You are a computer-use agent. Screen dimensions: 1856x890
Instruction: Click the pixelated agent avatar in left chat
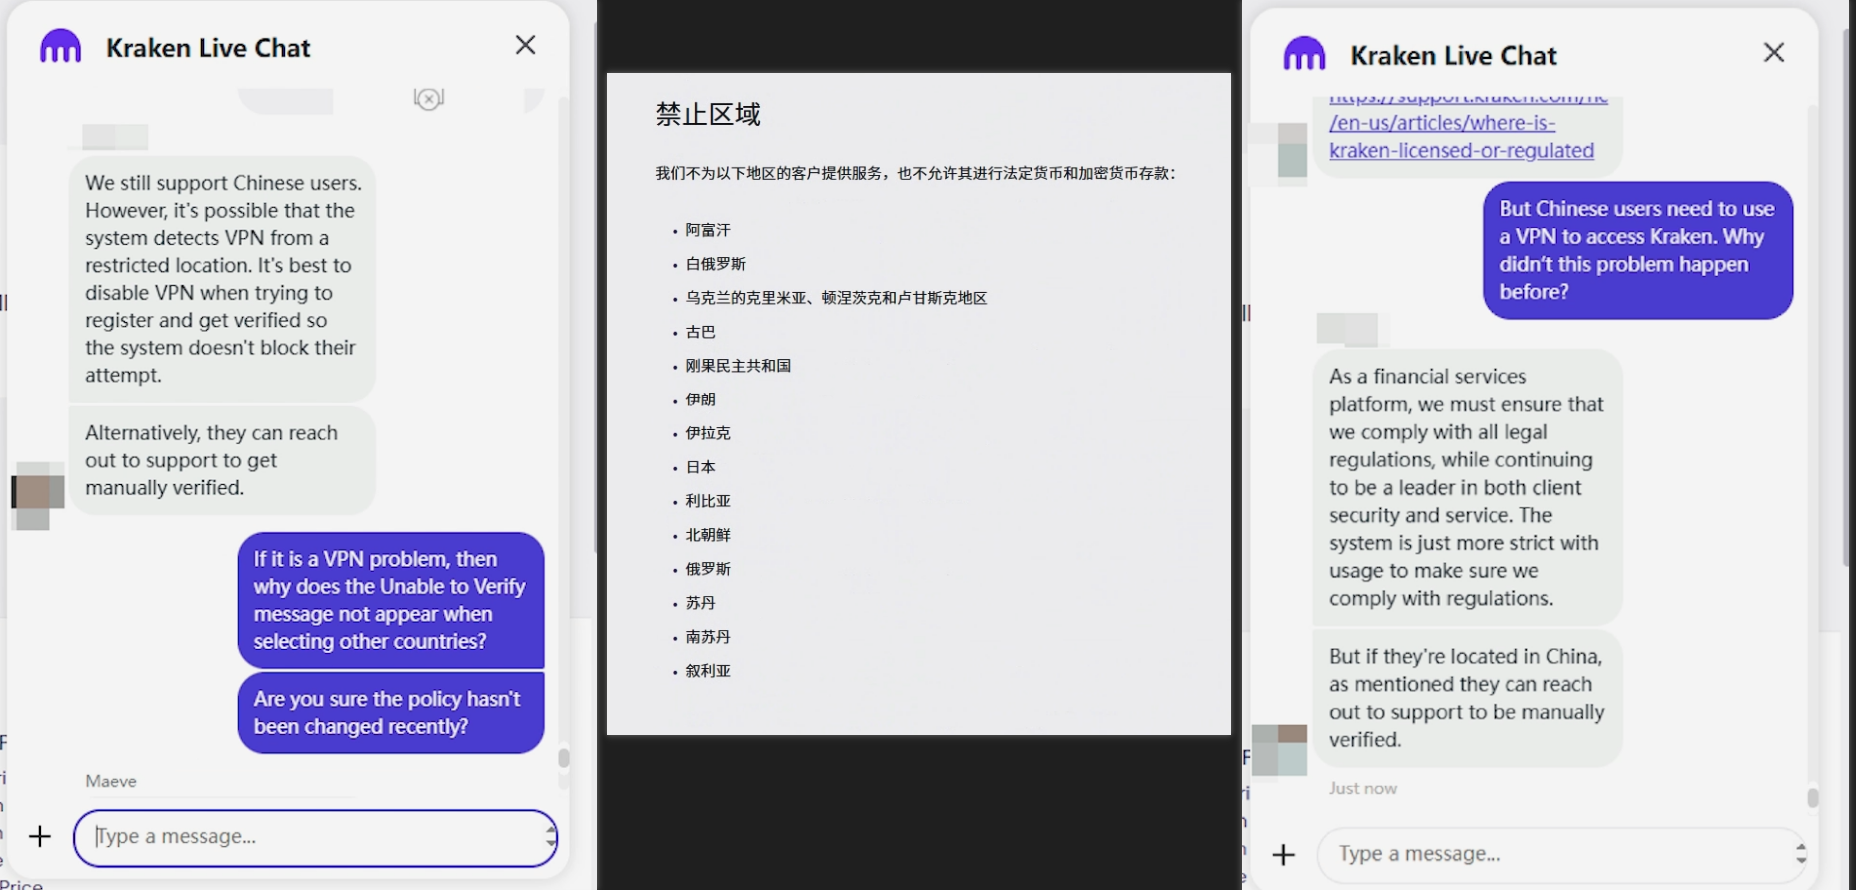[x=38, y=495]
